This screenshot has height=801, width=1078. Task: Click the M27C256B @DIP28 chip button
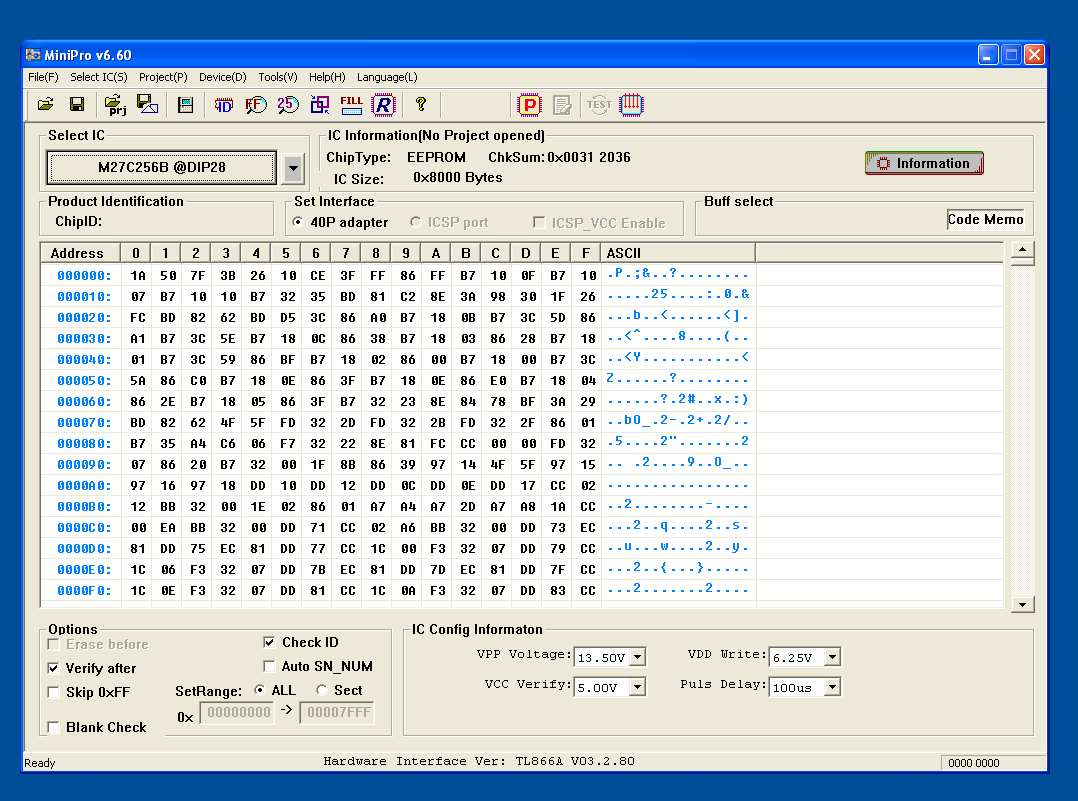(x=161, y=168)
